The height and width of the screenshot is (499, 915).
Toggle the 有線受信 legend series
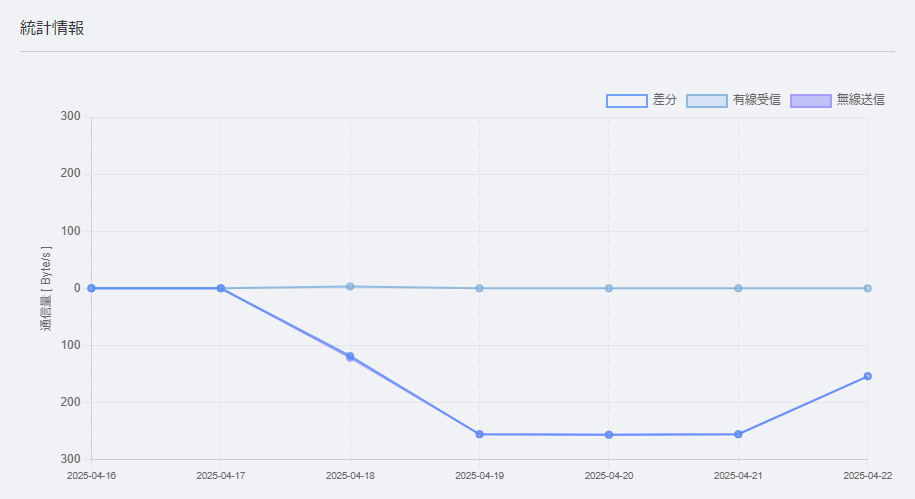click(734, 100)
